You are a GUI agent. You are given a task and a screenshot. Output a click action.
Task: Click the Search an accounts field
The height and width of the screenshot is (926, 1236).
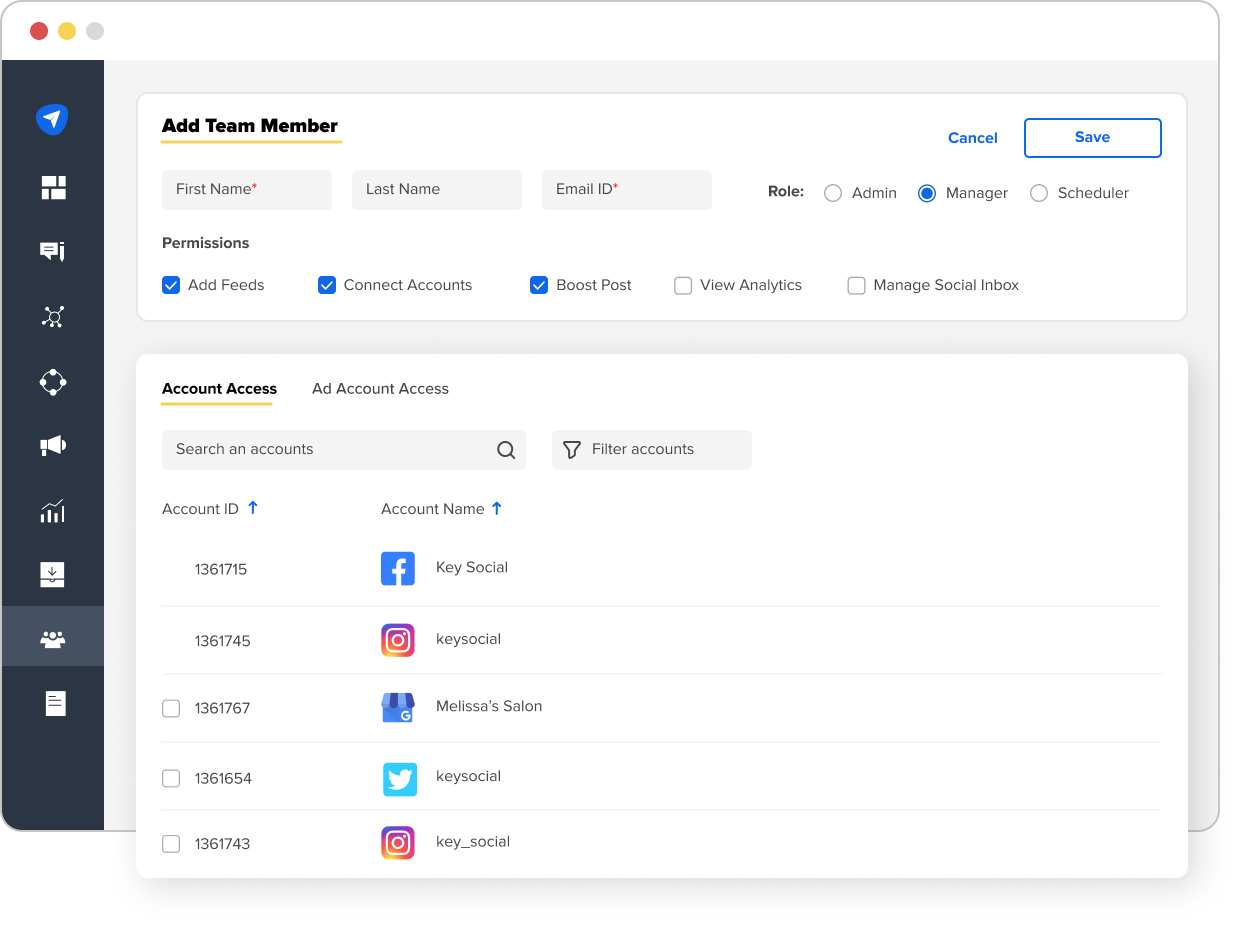pyautogui.click(x=344, y=450)
